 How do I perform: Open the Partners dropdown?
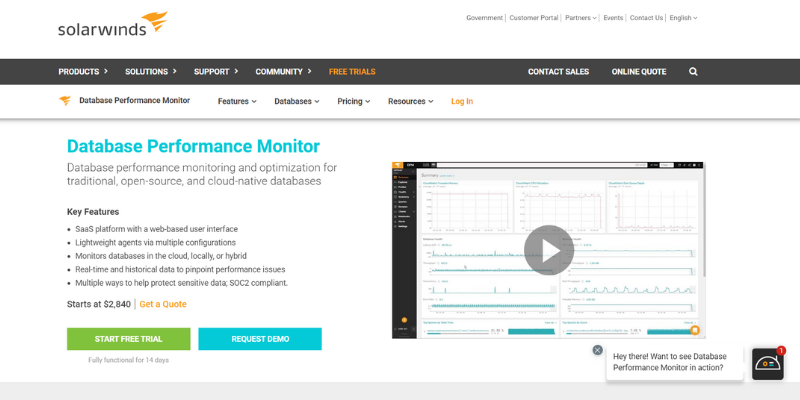tap(581, 18)
